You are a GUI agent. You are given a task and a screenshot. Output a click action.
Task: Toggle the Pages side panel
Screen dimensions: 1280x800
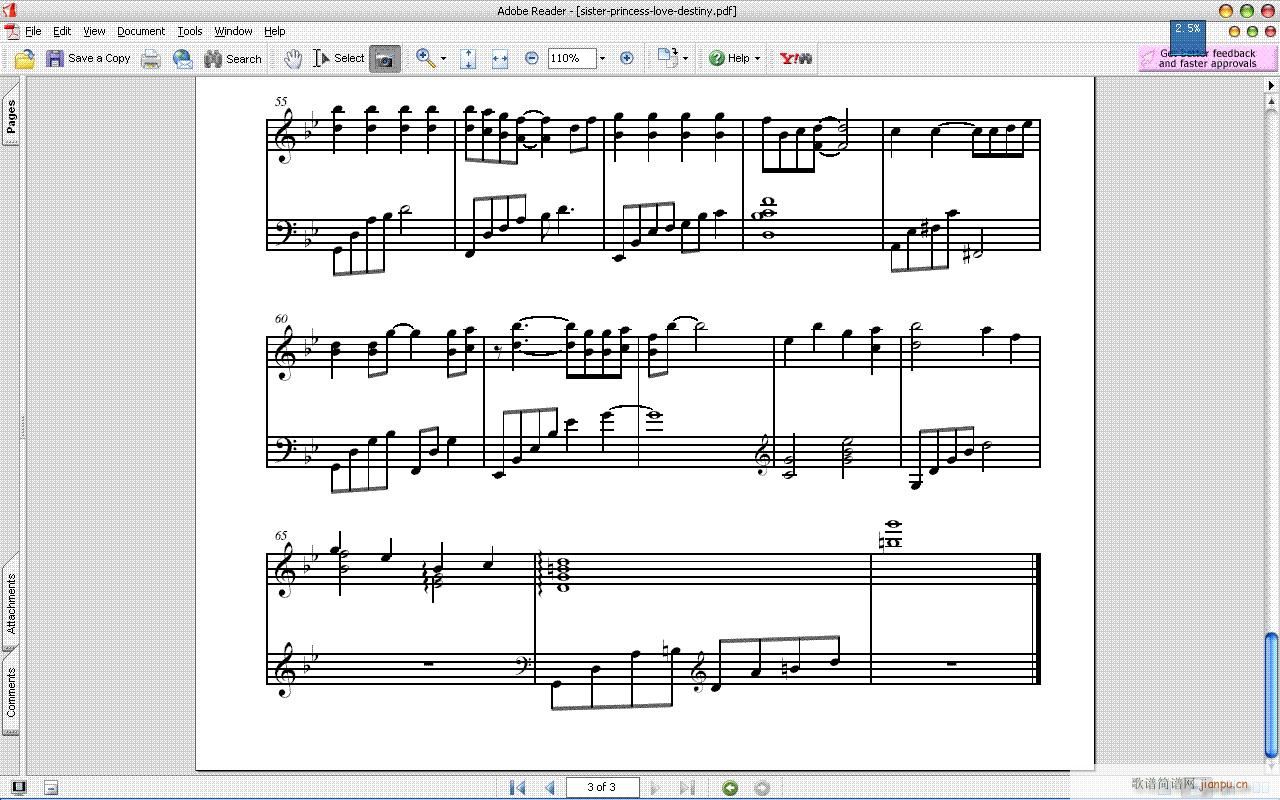tap(11, 116)
